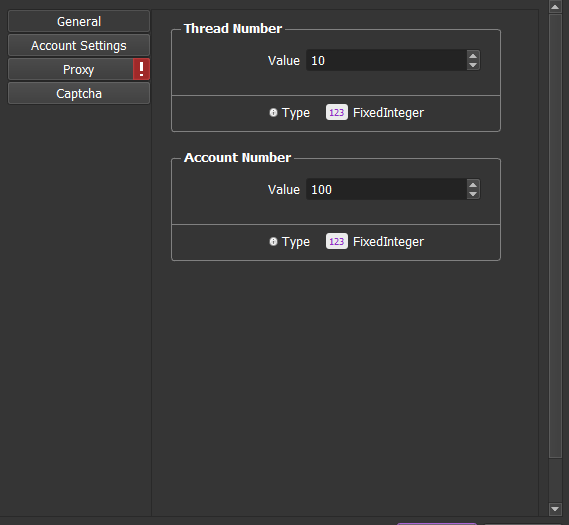Click the info icon beside Account Number Type
The width and height of the screenshot is (569, 525).
273,242
